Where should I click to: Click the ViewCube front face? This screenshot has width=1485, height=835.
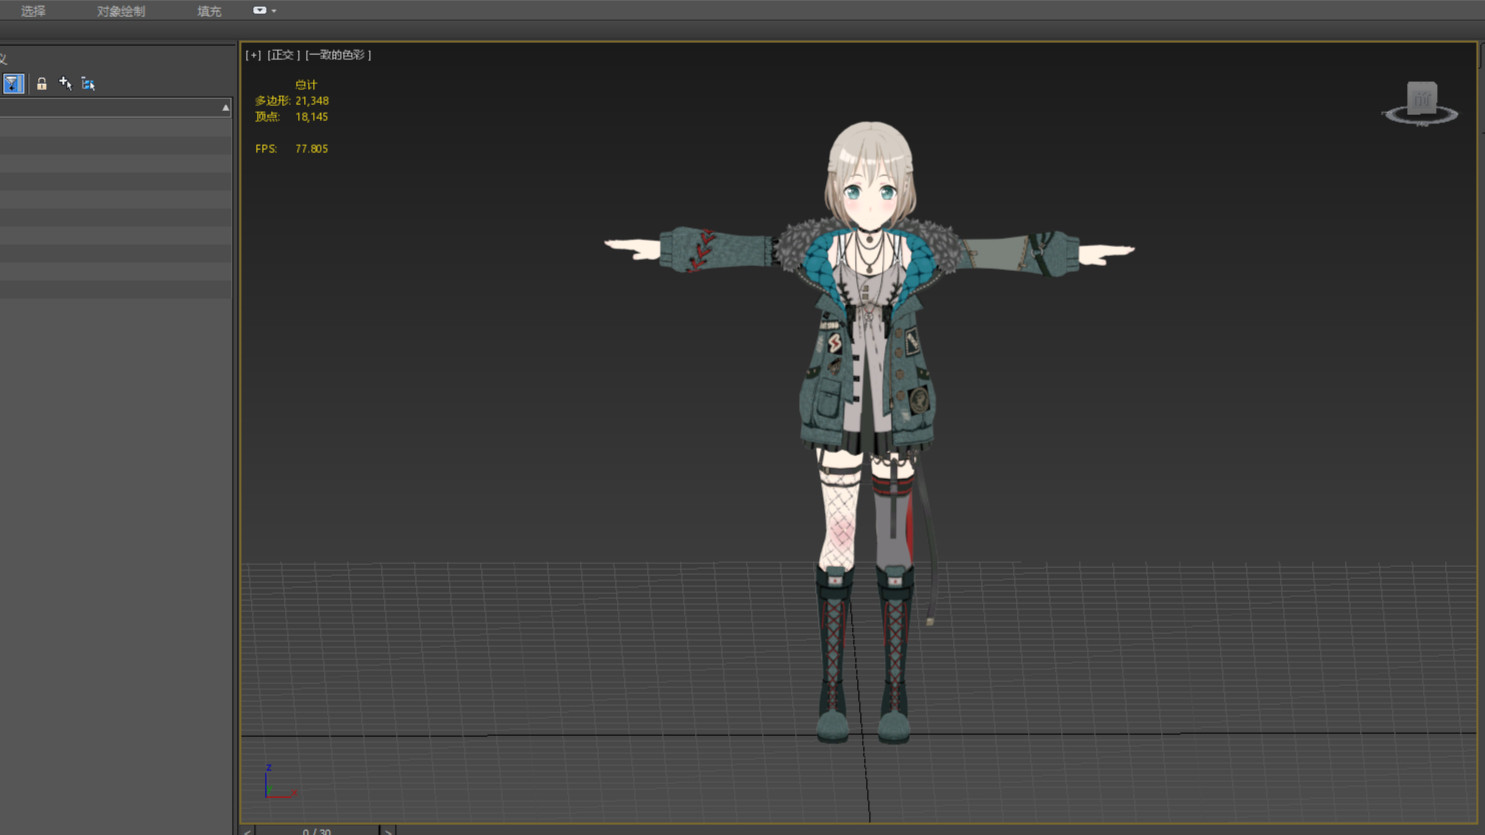coord(1421,98)
